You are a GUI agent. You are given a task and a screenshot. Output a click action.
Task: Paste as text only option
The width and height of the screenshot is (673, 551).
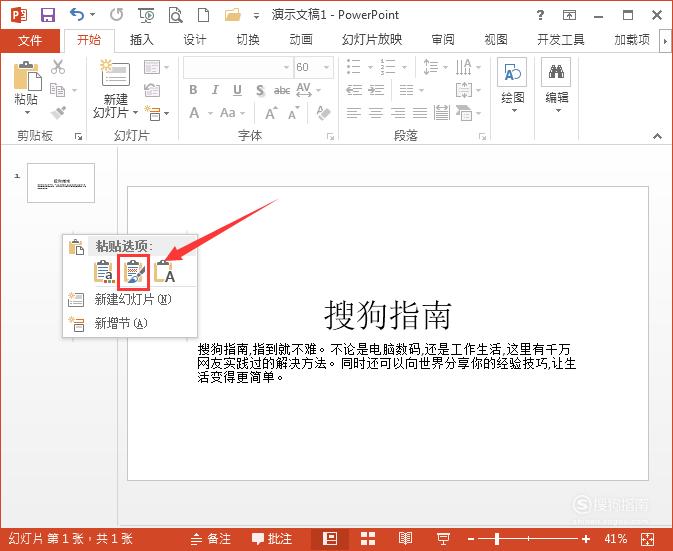pyautogui.click(x=164, y=272)
